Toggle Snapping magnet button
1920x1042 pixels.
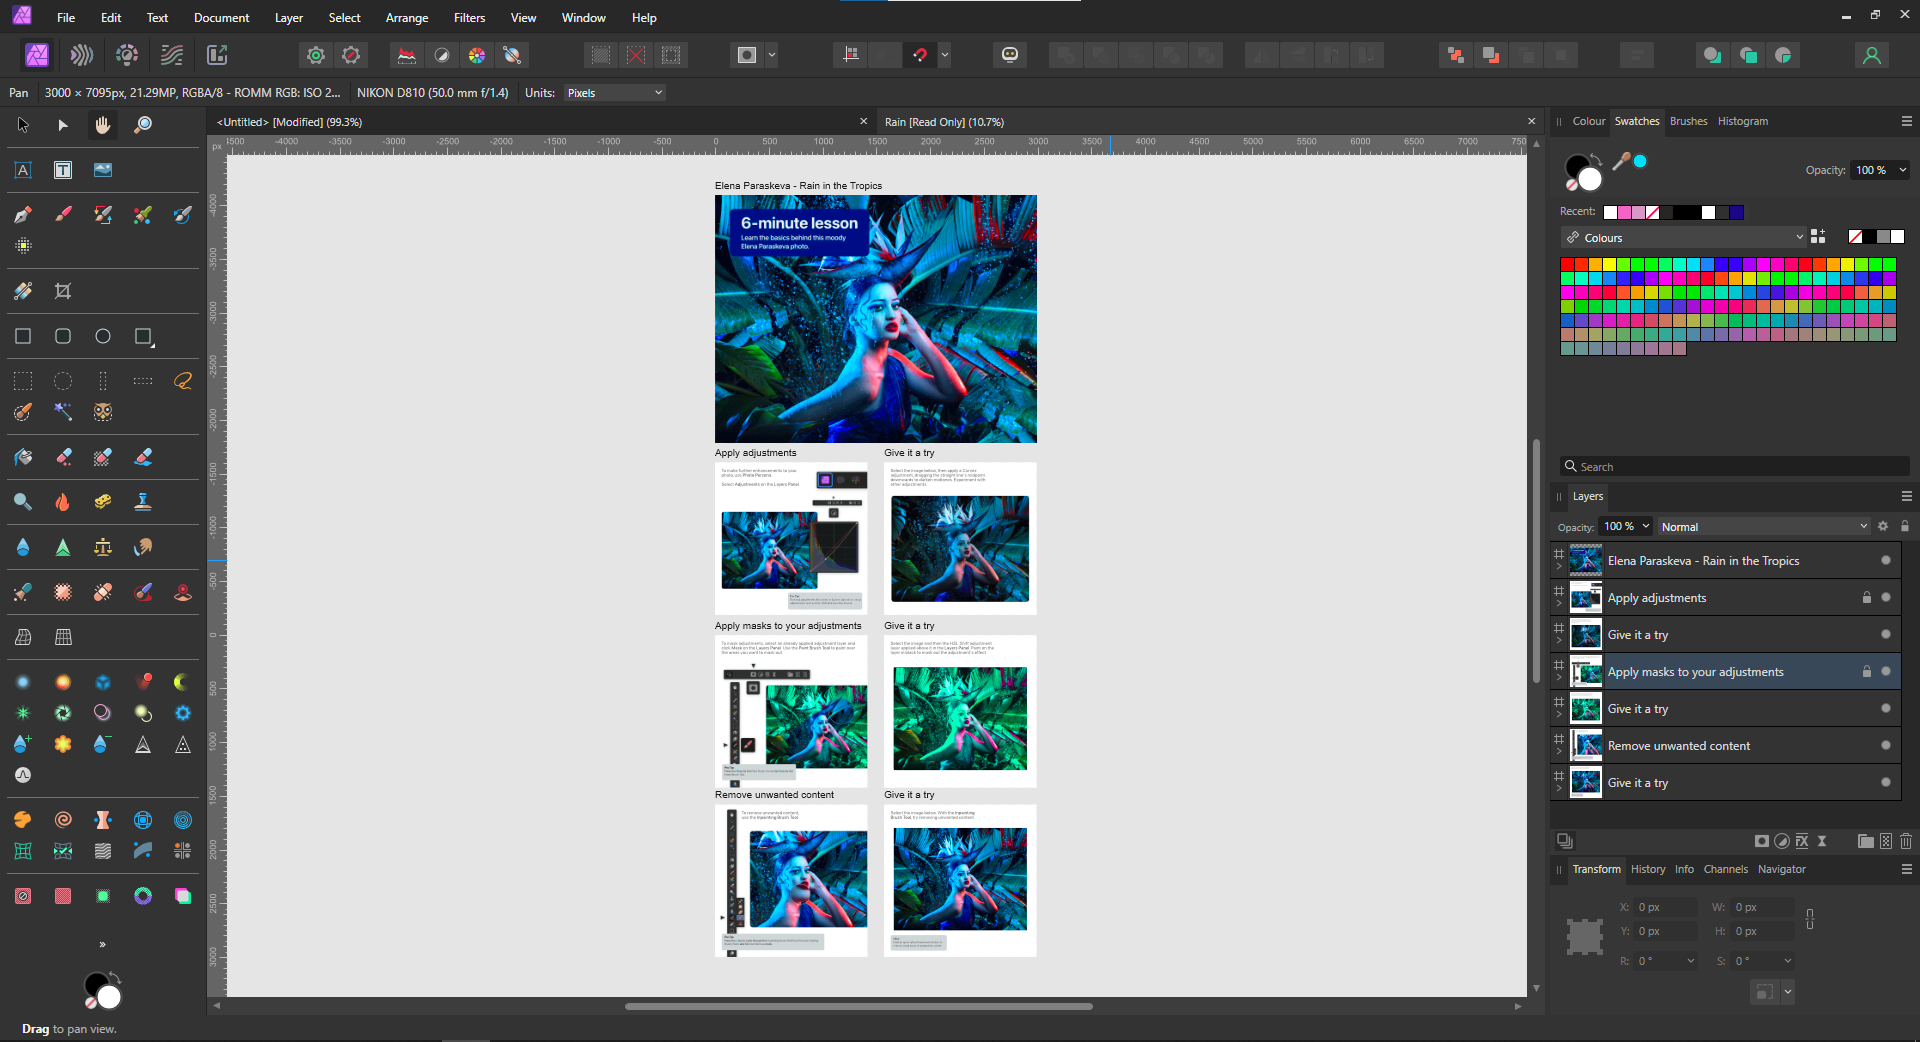(920, 55)
